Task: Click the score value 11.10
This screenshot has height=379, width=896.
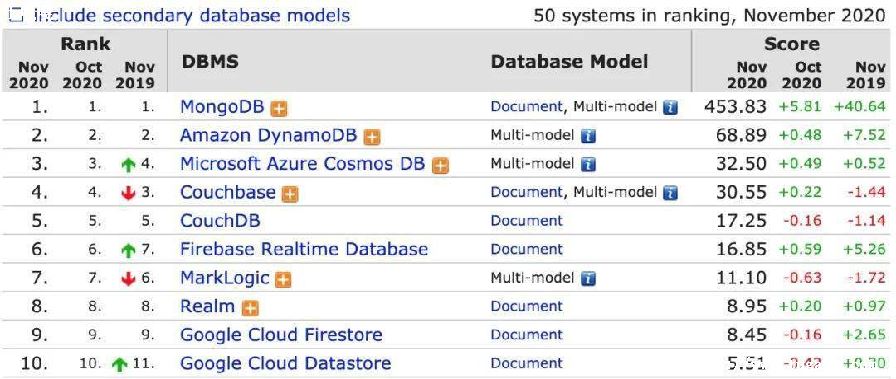Action: (741, 278)
